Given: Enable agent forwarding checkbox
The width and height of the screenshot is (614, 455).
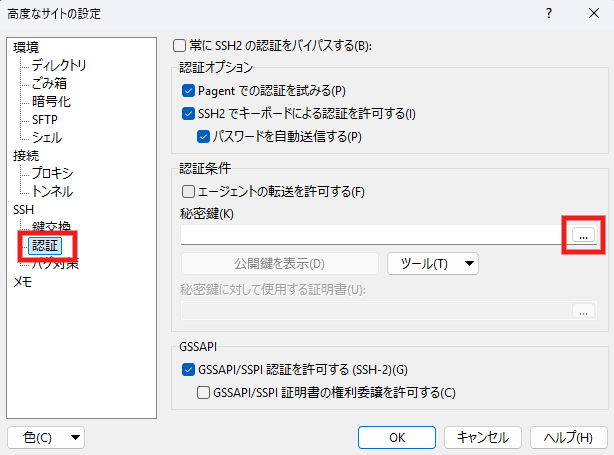Looking at the screenshot, I should [188, 192].
